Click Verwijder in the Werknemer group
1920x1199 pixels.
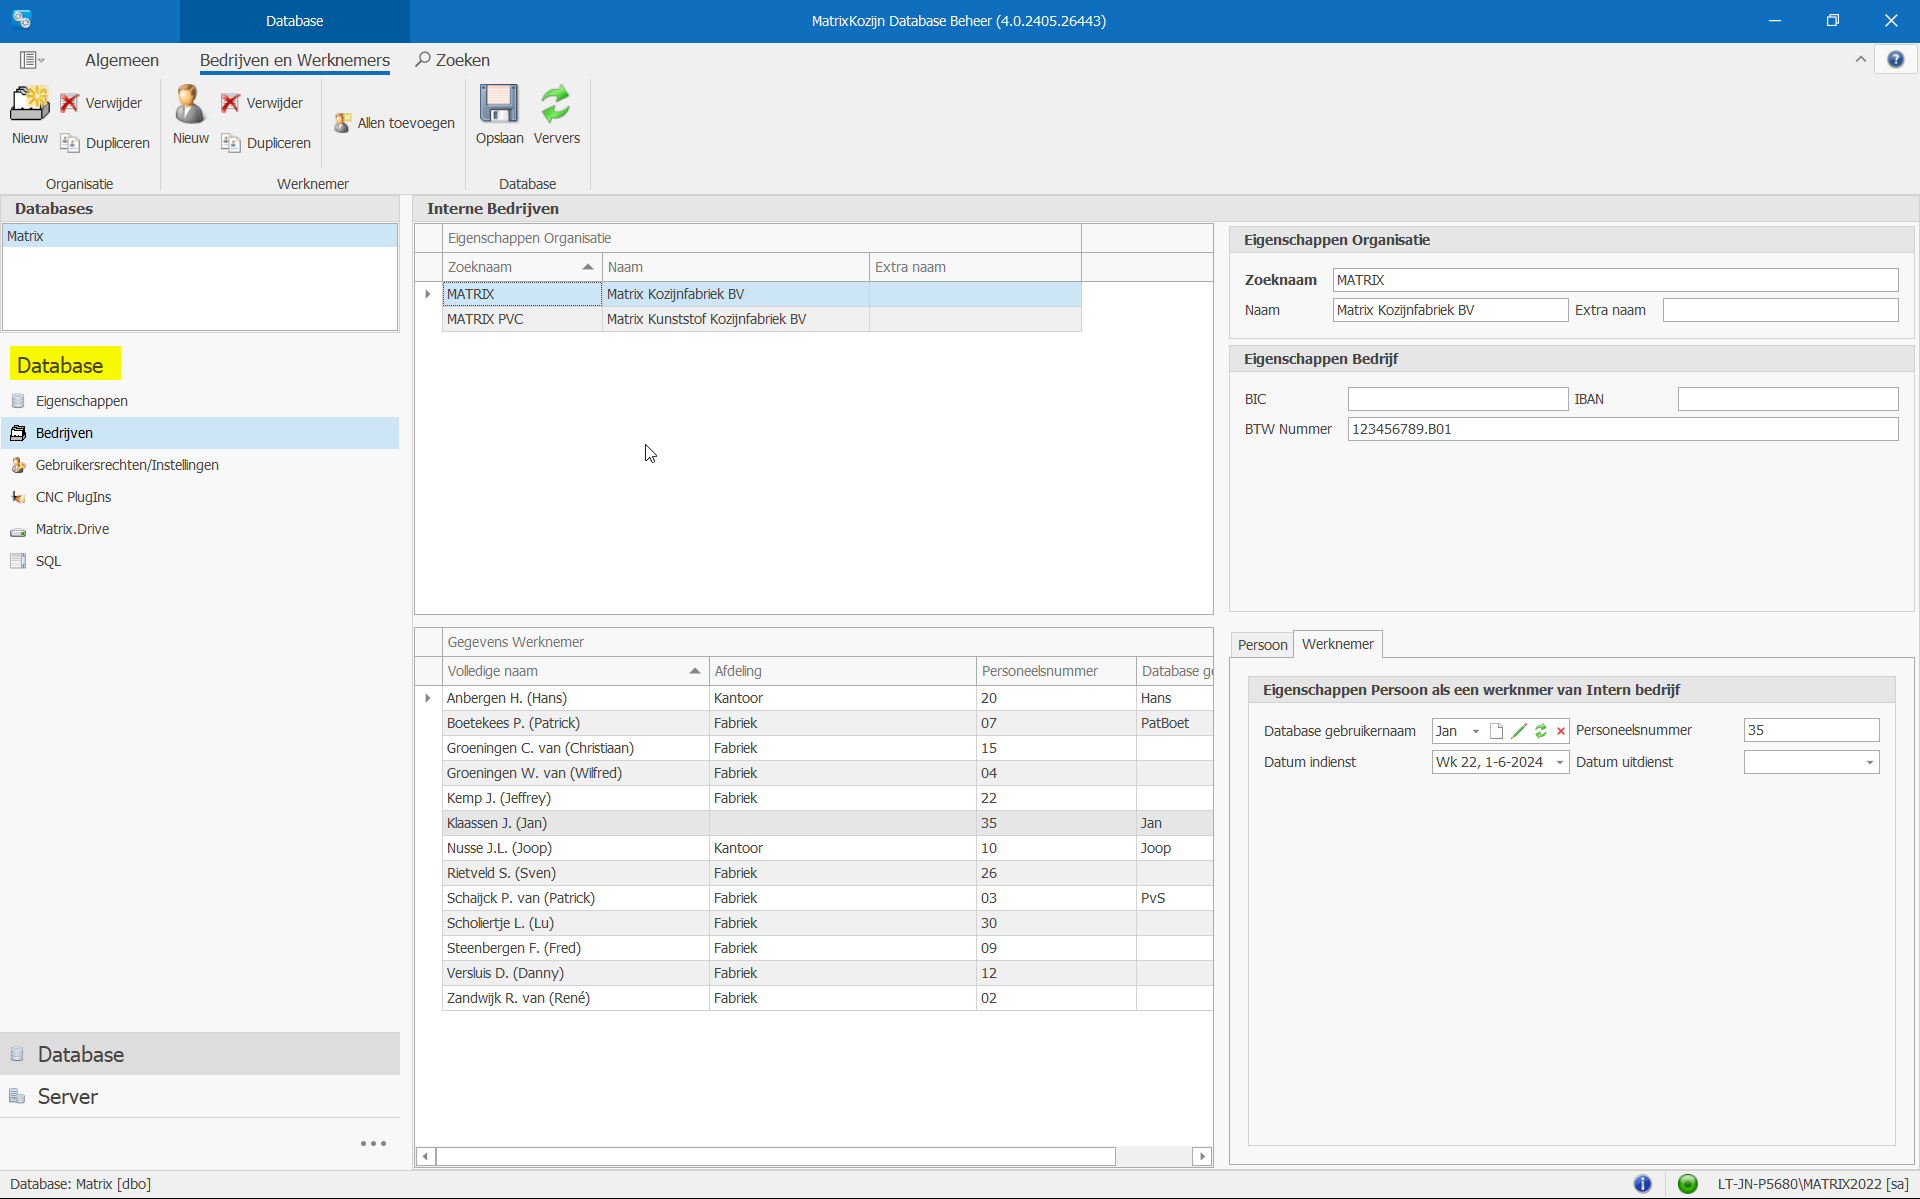(262, 103)
